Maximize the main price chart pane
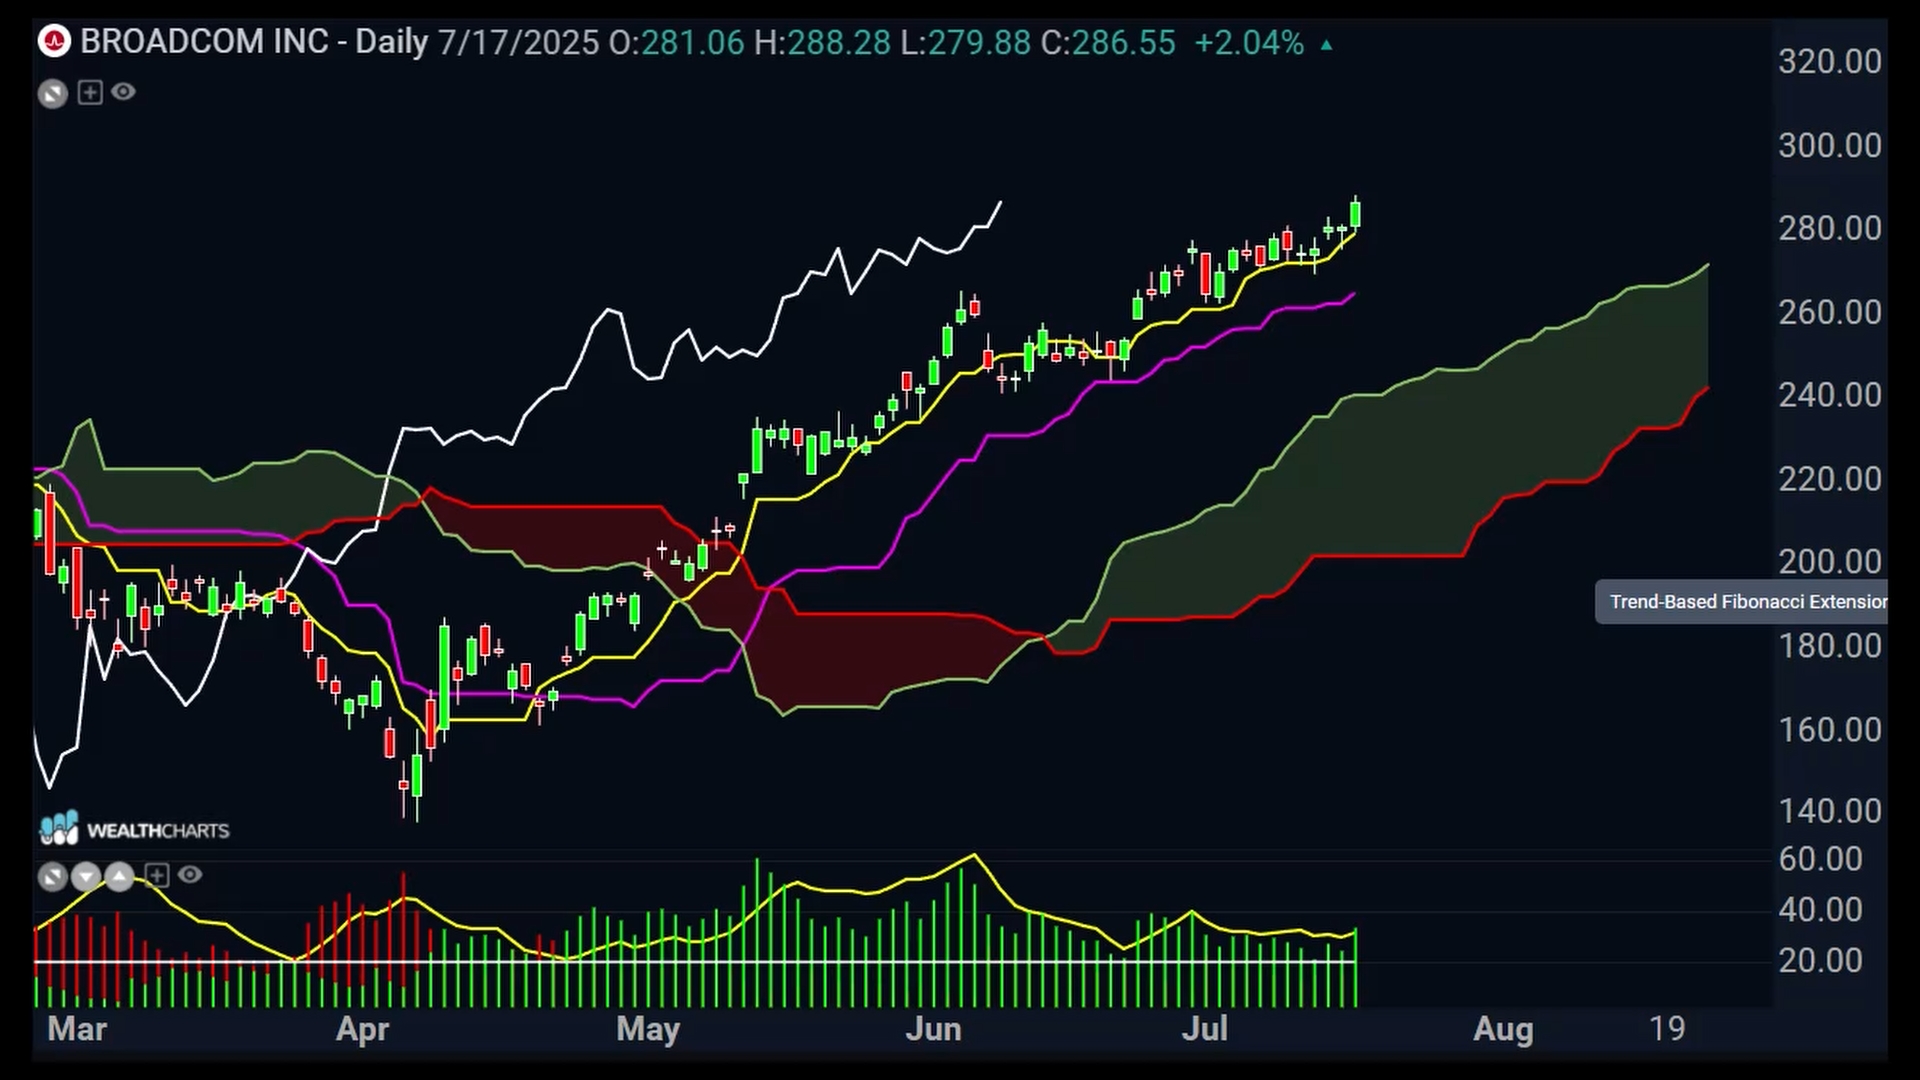This screenshot has width=1920, height=1080. 53,94
